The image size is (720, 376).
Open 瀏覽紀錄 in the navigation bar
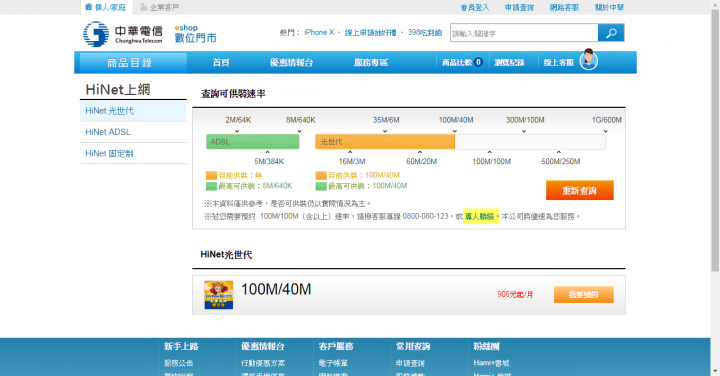tap(509, 62)
